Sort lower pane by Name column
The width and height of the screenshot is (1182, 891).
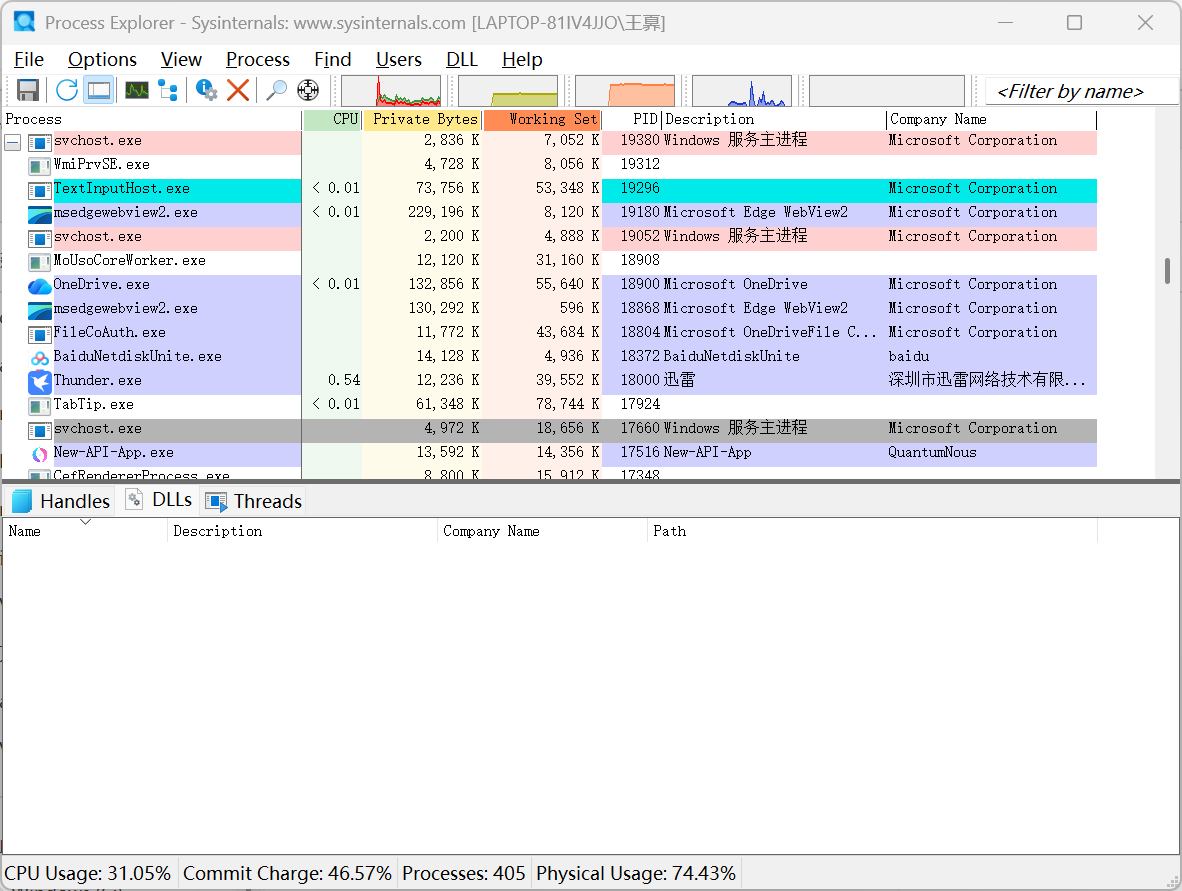pyautogui.click(x=84, y=531)
